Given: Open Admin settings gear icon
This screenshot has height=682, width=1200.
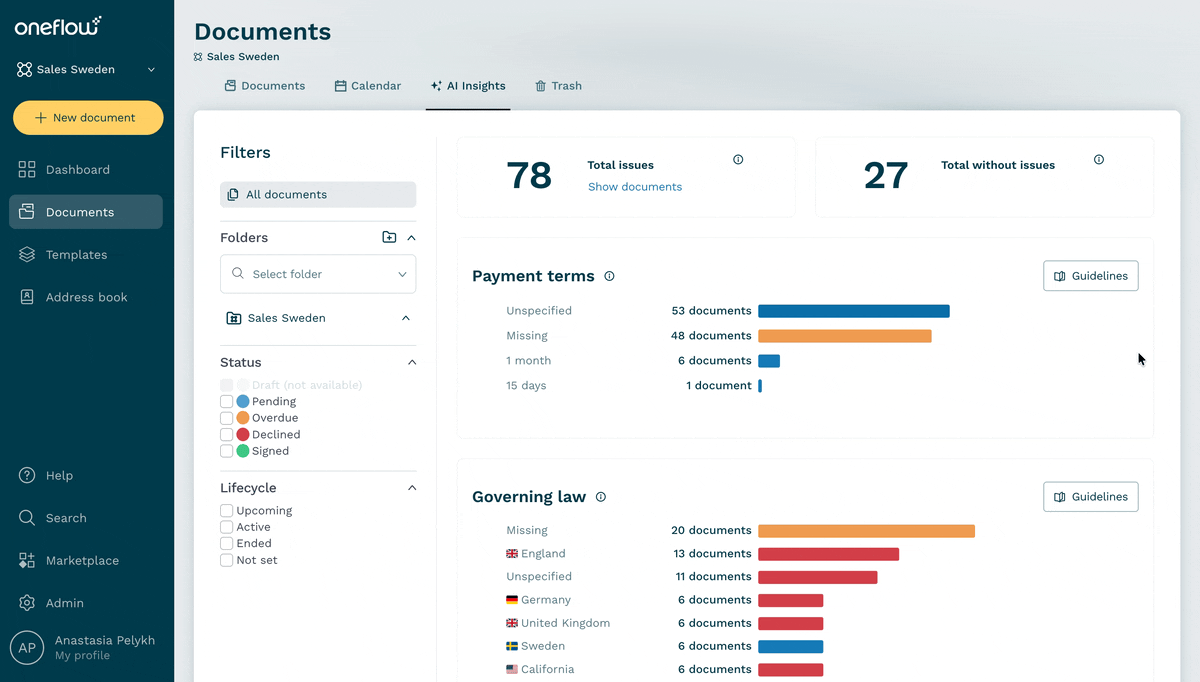Looking at the screenshot, I should [x=27, y=603].
